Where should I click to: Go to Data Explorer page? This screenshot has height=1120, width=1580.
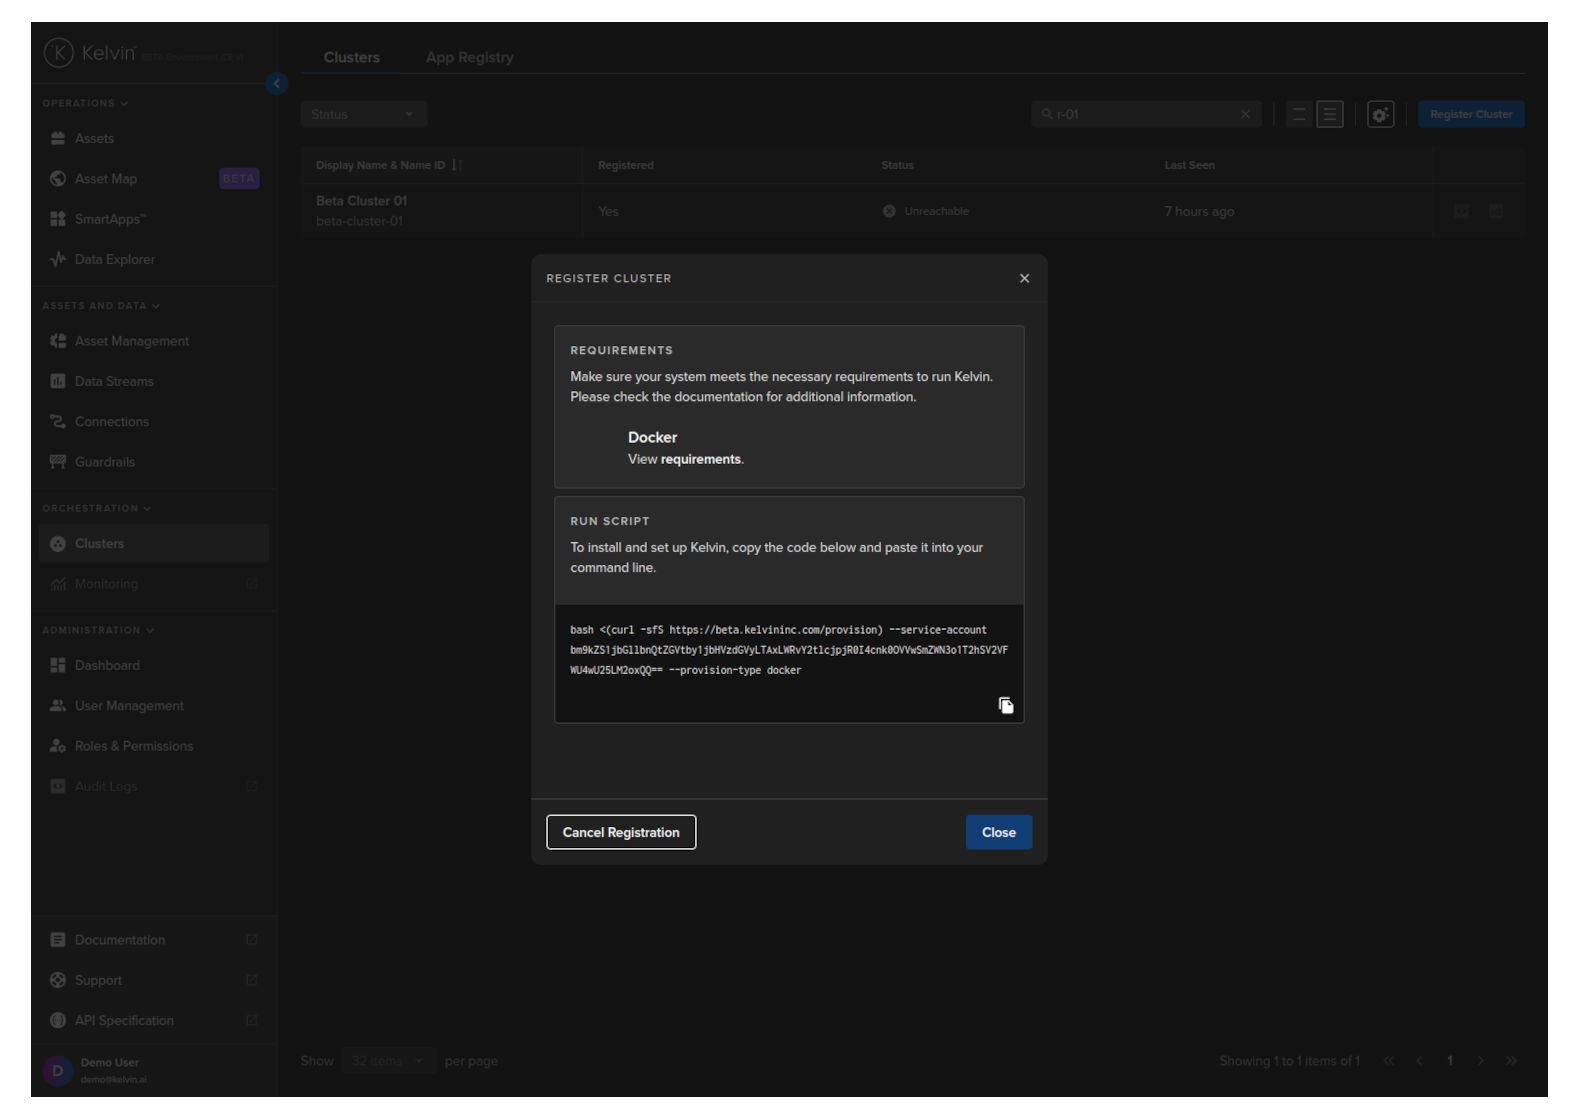114,259
